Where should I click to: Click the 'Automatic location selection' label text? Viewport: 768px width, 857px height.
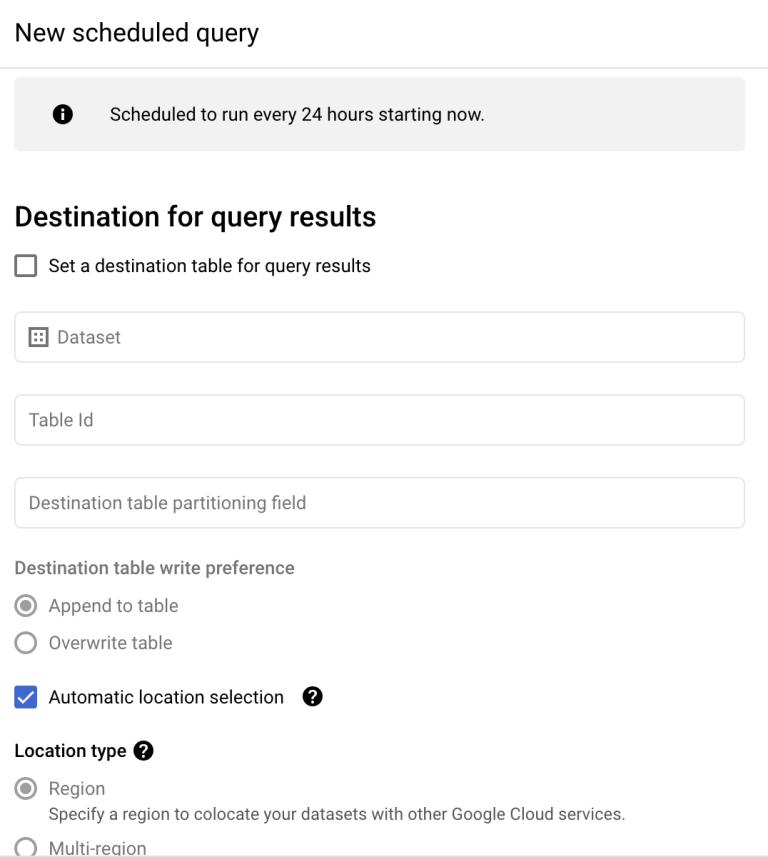166,698
